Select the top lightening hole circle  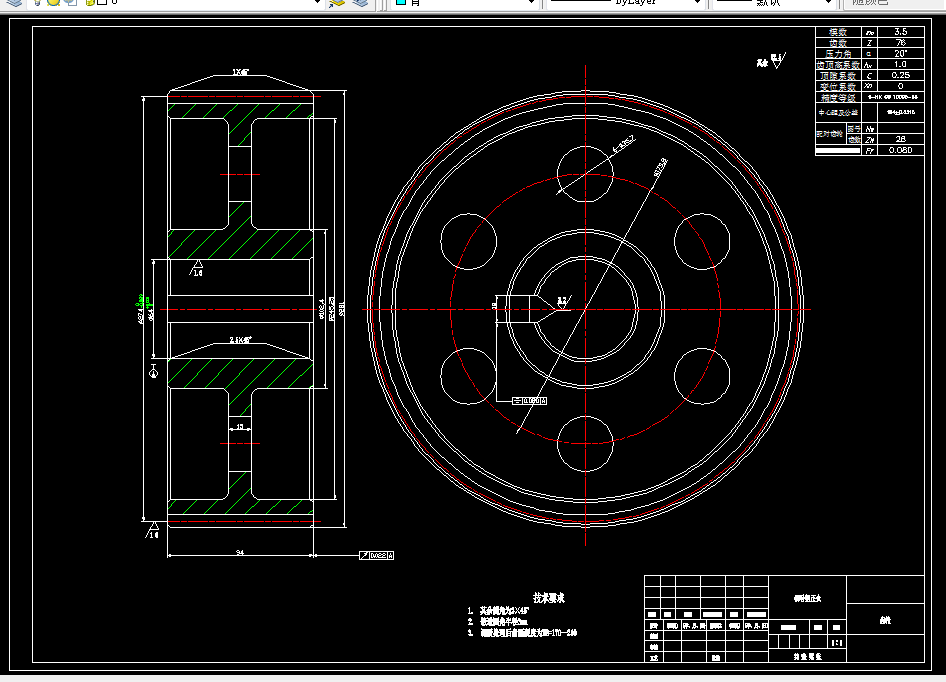(x=585, y=174)
